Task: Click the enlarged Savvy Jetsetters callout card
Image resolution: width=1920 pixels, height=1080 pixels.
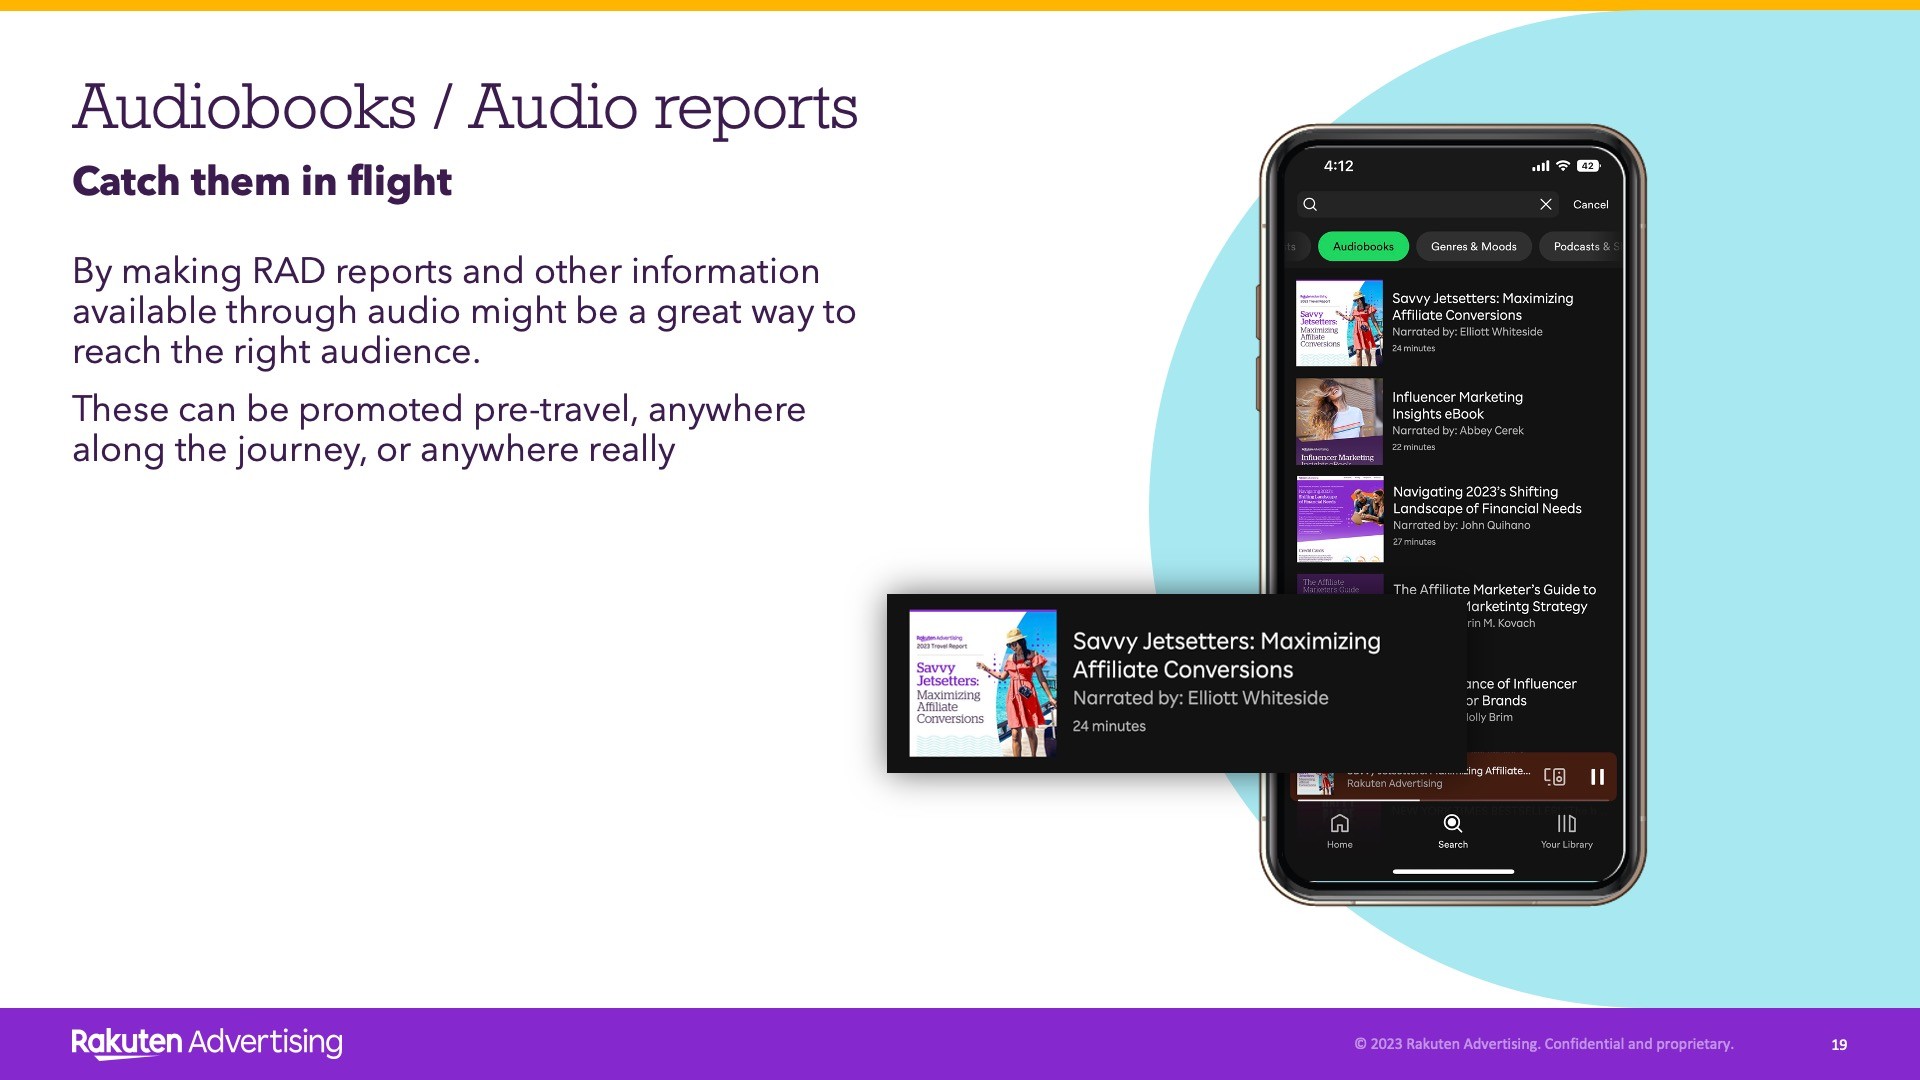Action: pos(1176,683)
